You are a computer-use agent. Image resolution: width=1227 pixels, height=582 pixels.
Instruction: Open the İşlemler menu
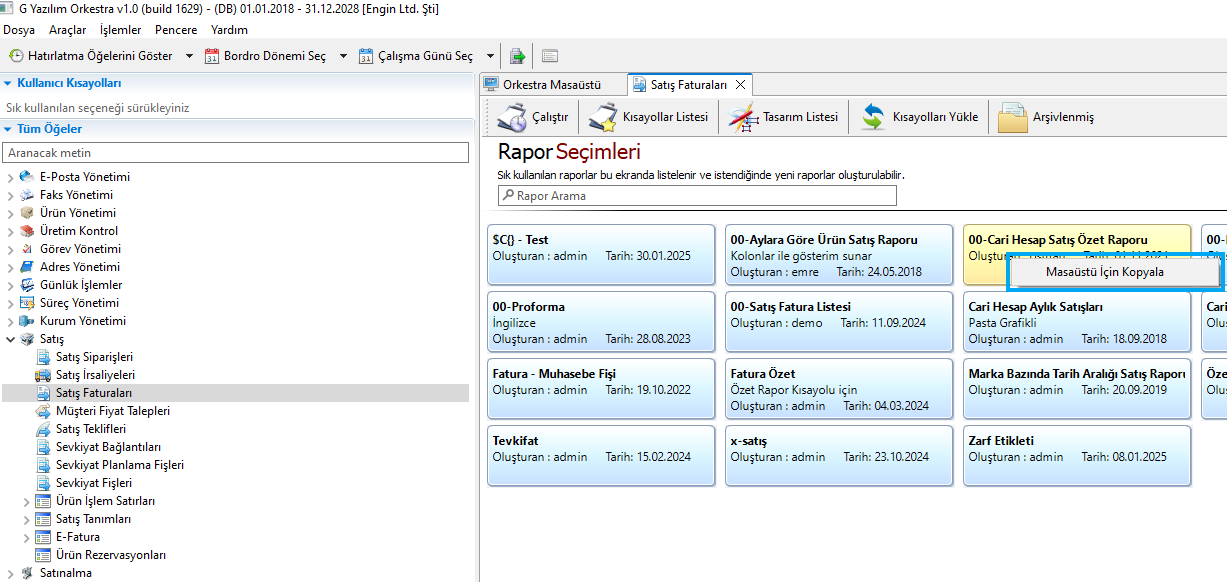(120, 30)
